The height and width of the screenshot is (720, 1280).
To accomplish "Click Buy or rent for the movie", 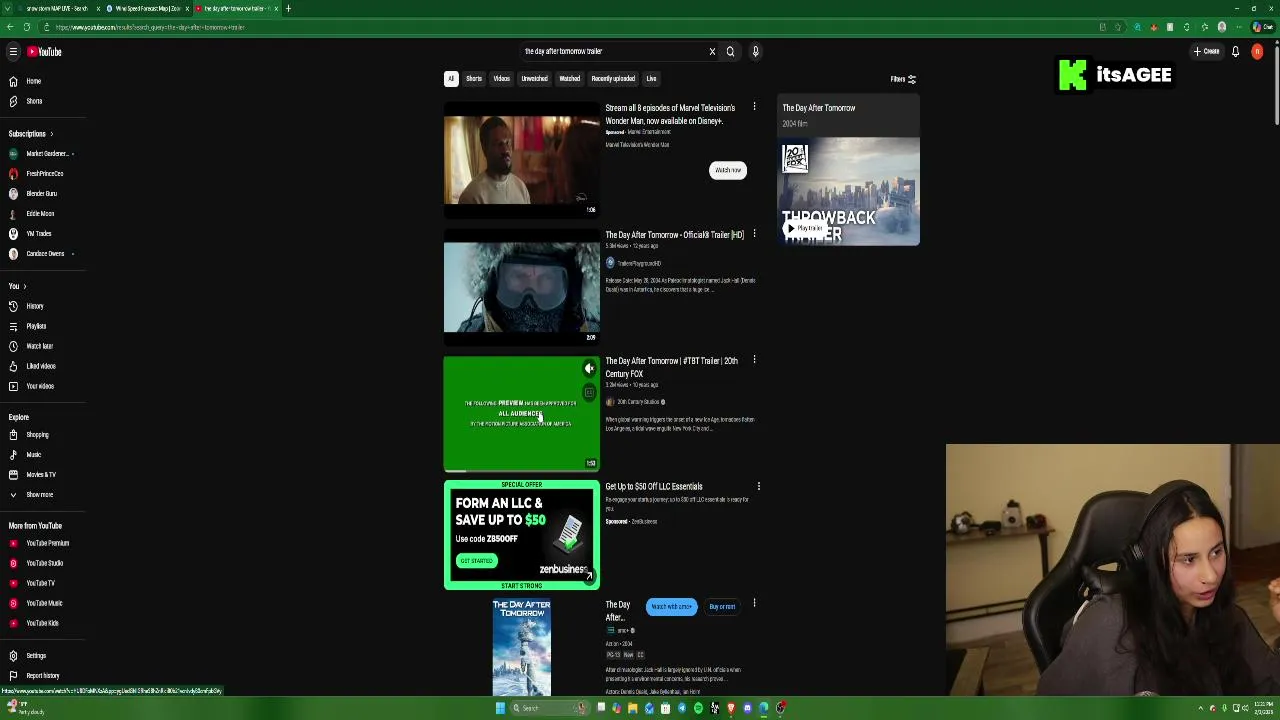I will click(x=722, y=607).
